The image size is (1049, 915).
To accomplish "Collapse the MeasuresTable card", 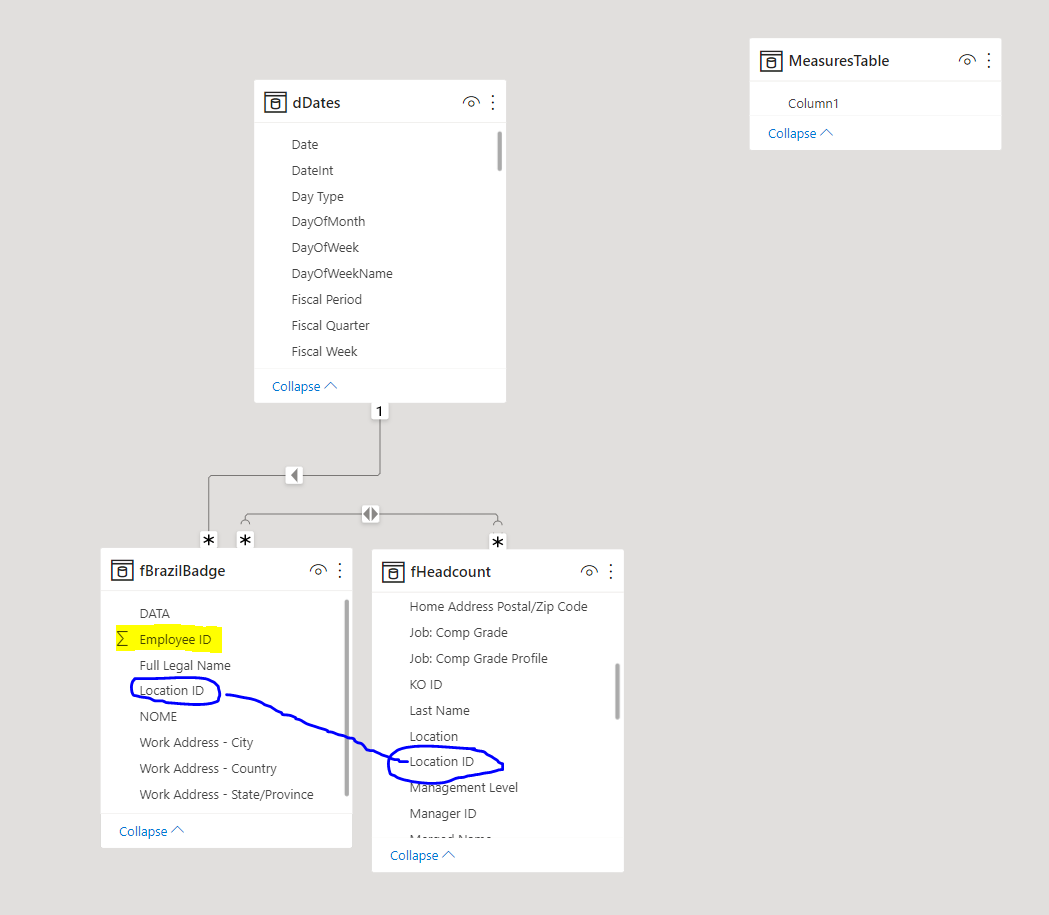I will coord(800,133).
